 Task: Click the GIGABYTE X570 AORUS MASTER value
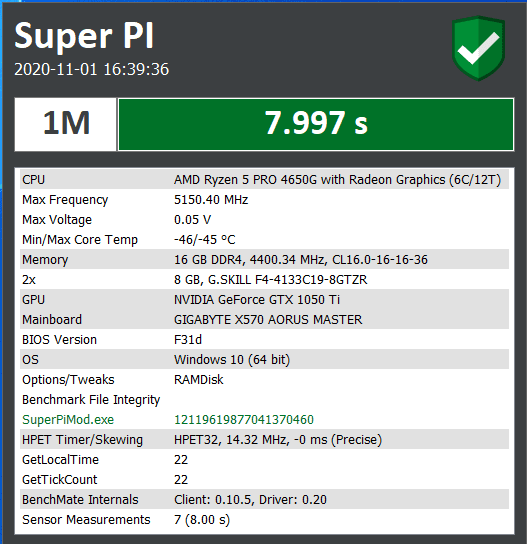click(268, 320)
